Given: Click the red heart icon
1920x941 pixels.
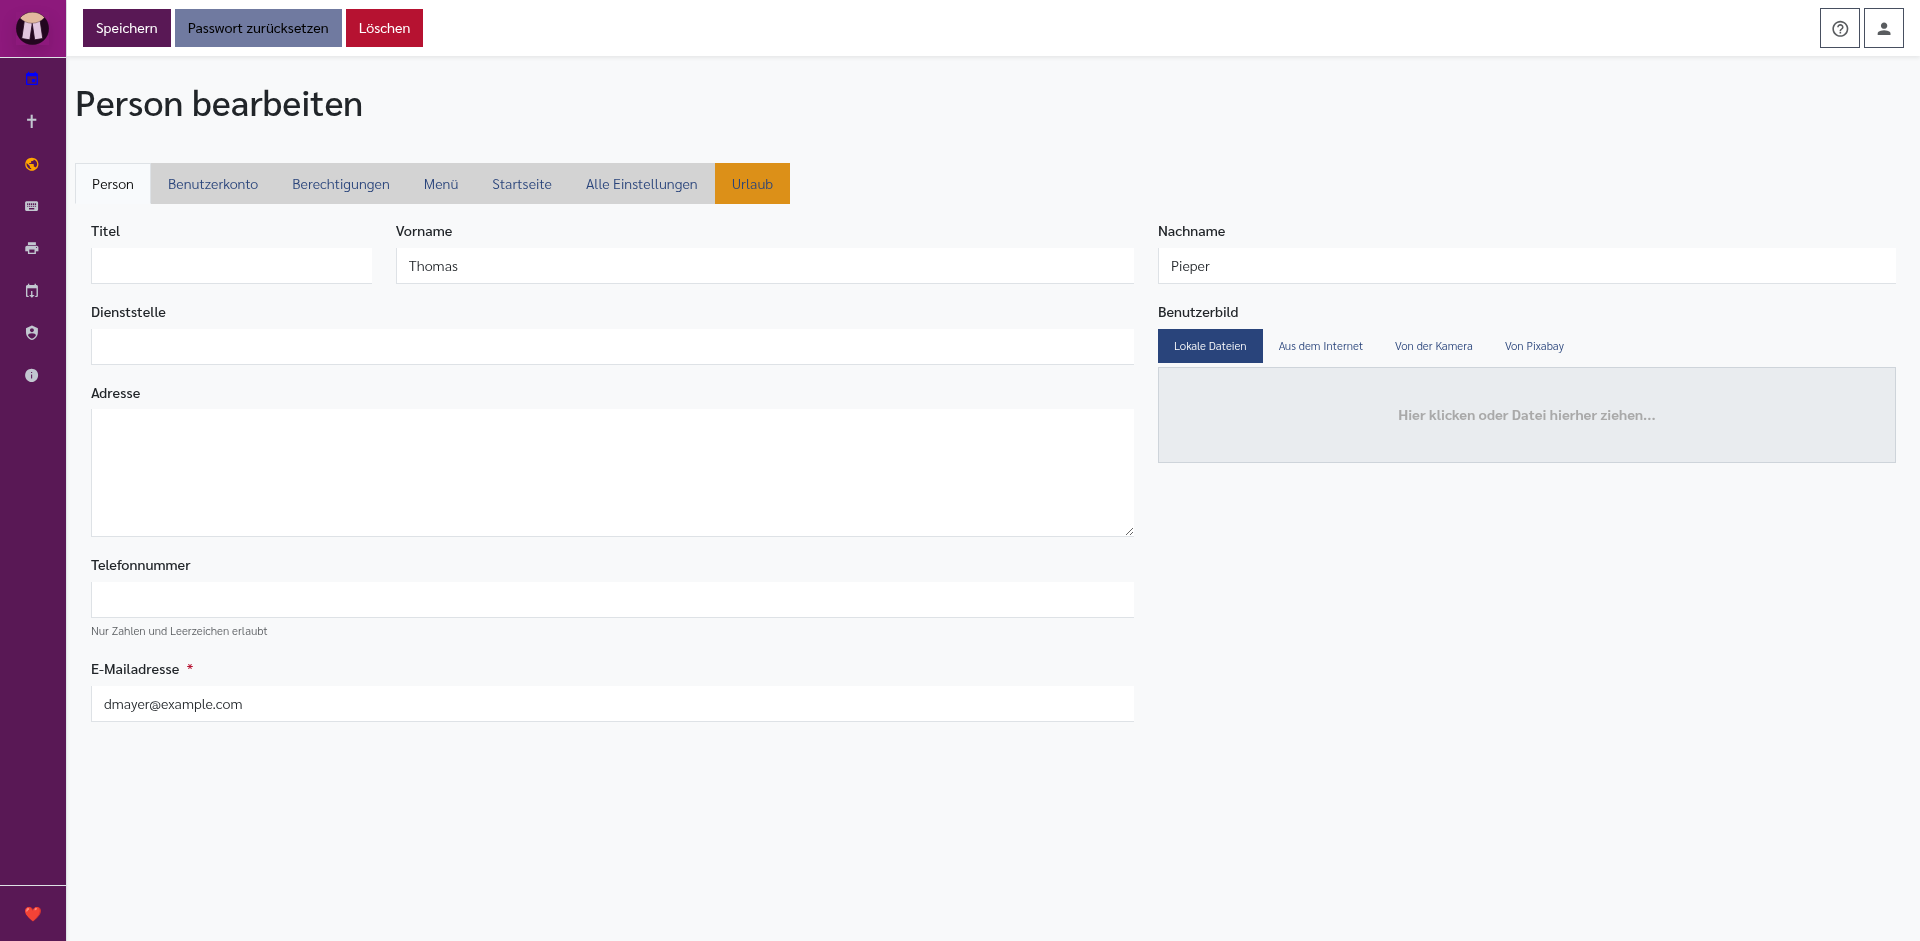Looking at the screenshot, I should tap(32, 914).
